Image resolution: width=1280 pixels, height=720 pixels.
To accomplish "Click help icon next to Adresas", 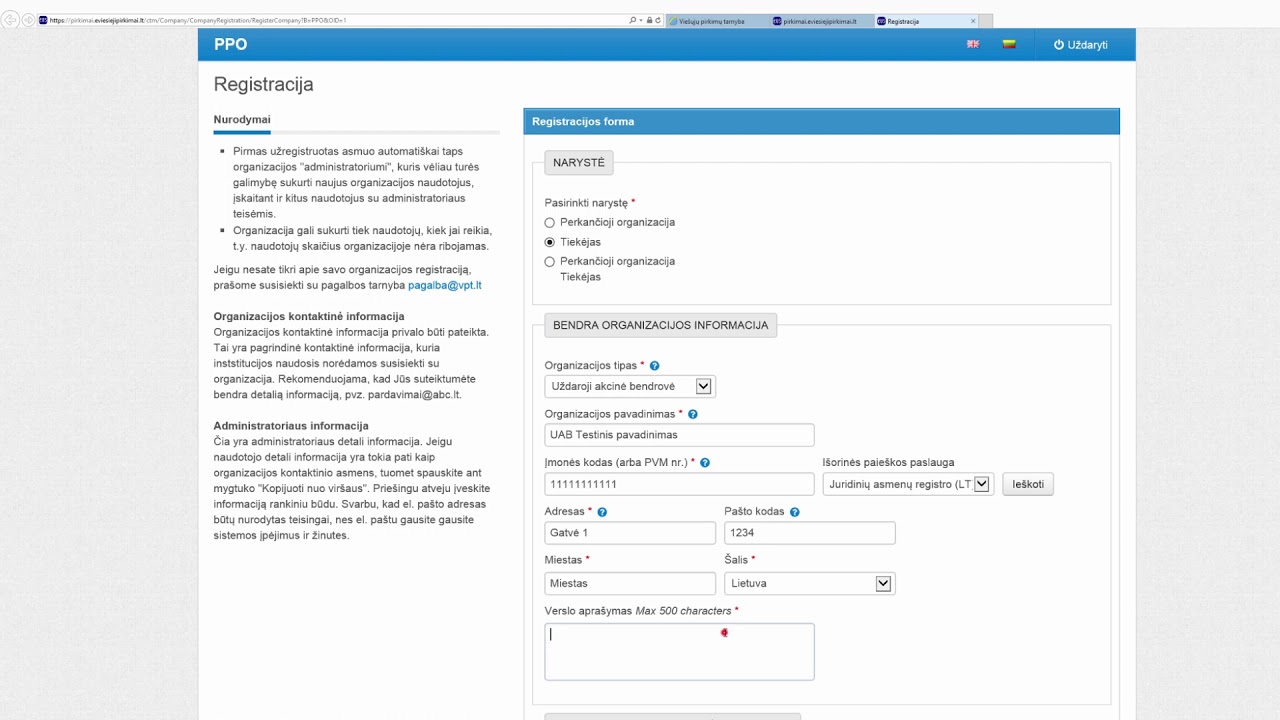I will coord(602,512).
